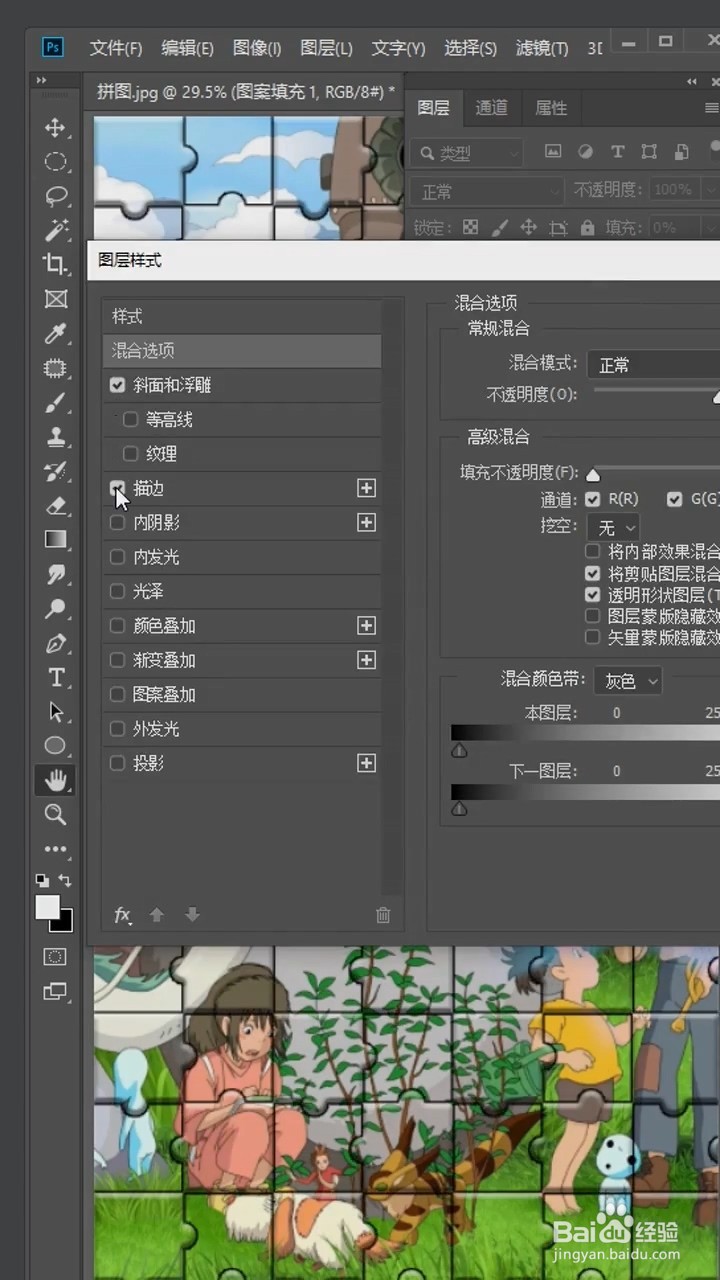Image resolution: width=720 pixels, height=1280 pixels.
Task: Toggle the 描边 checkbox
Action: coord(118,488)
